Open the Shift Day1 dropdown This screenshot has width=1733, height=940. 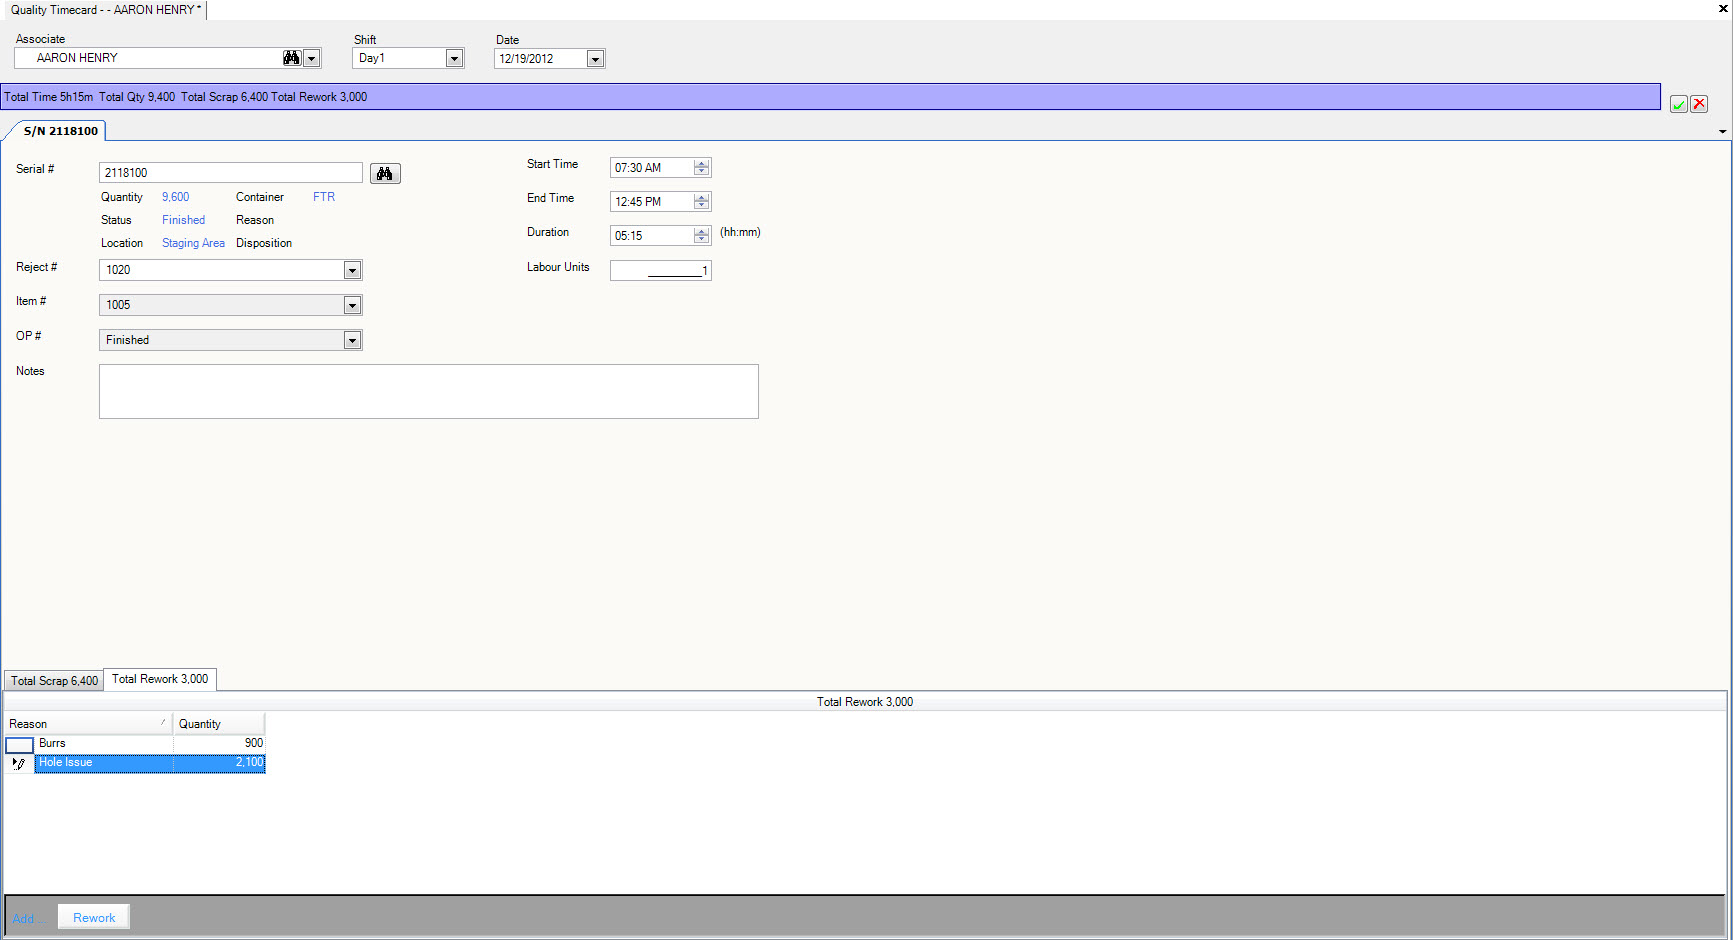(454, 58)
